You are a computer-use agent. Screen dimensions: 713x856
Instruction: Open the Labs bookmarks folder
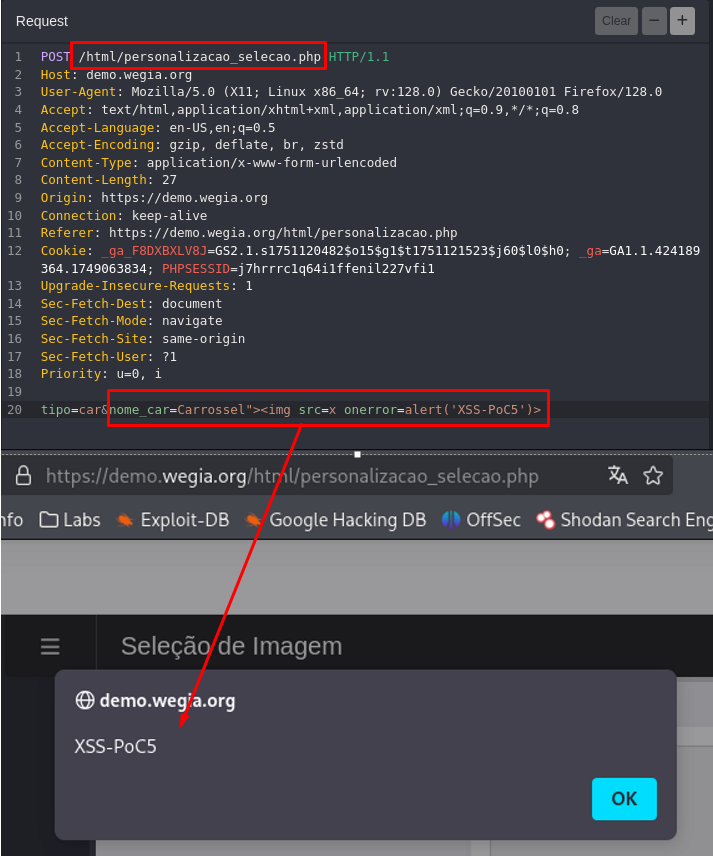pyautogui.click(x=70, y=520)
